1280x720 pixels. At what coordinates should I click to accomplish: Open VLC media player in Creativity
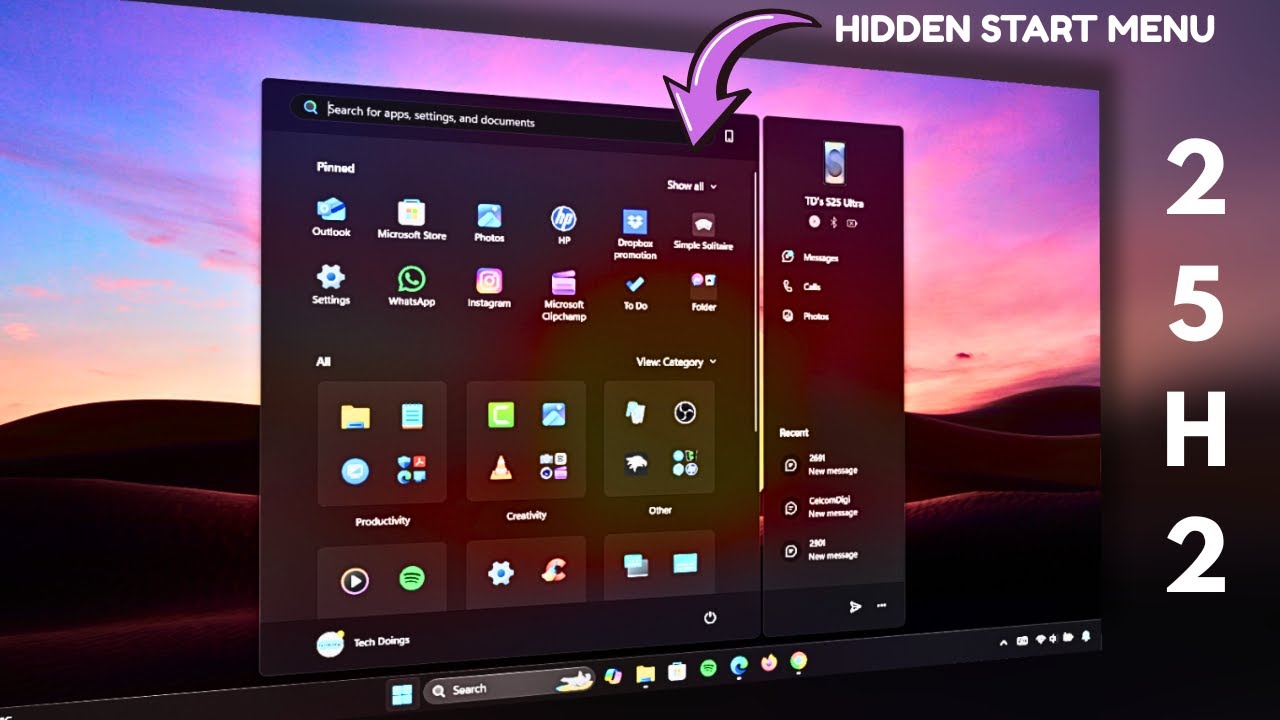(x=499, y=467)
